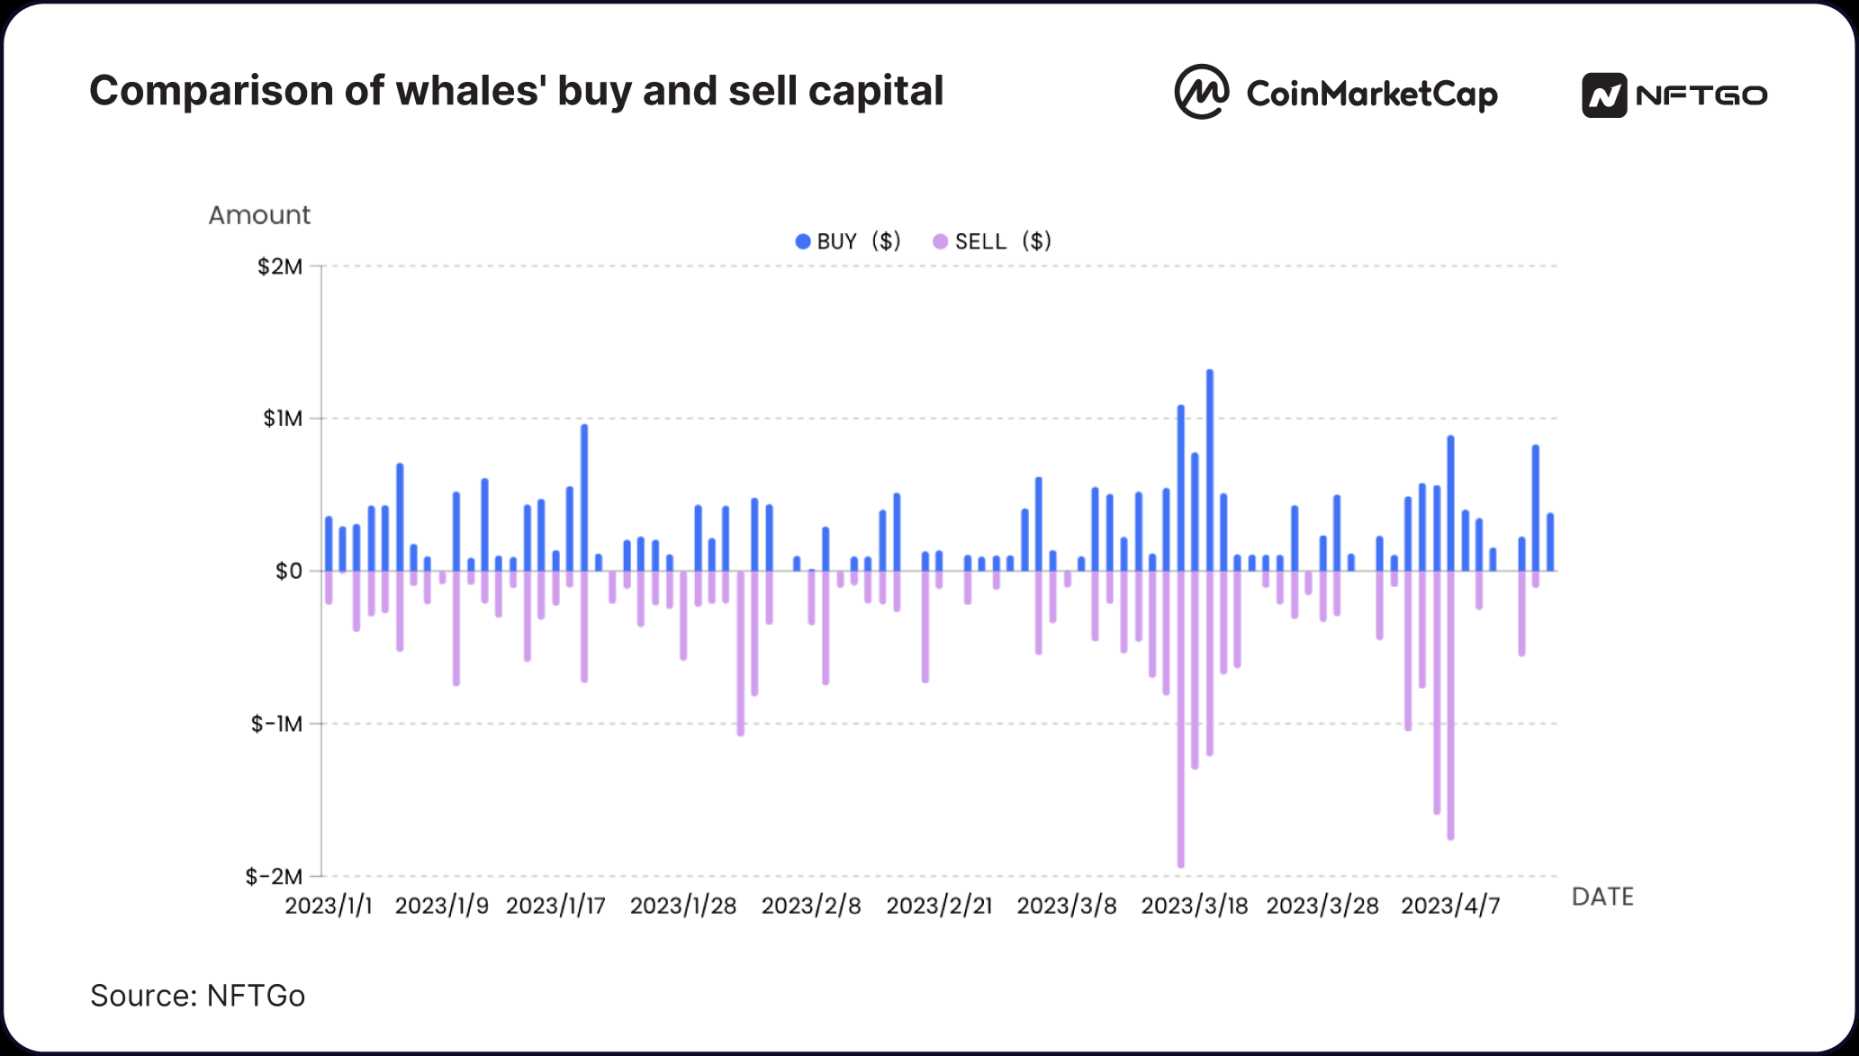Screen dimensions: 1859x1056
Task: Click the CoinMarketCap wordmark text
Action: click(1371, 94)
